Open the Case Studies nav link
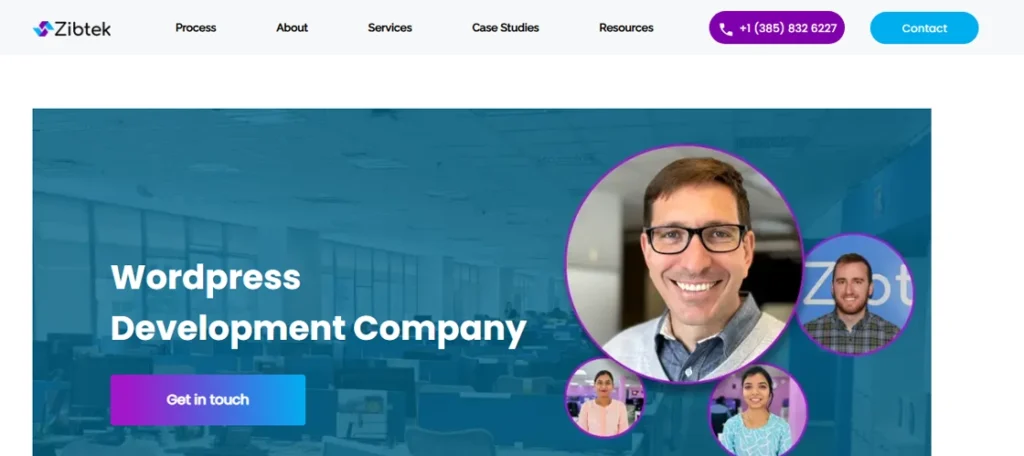 click(x=505, y=28)
